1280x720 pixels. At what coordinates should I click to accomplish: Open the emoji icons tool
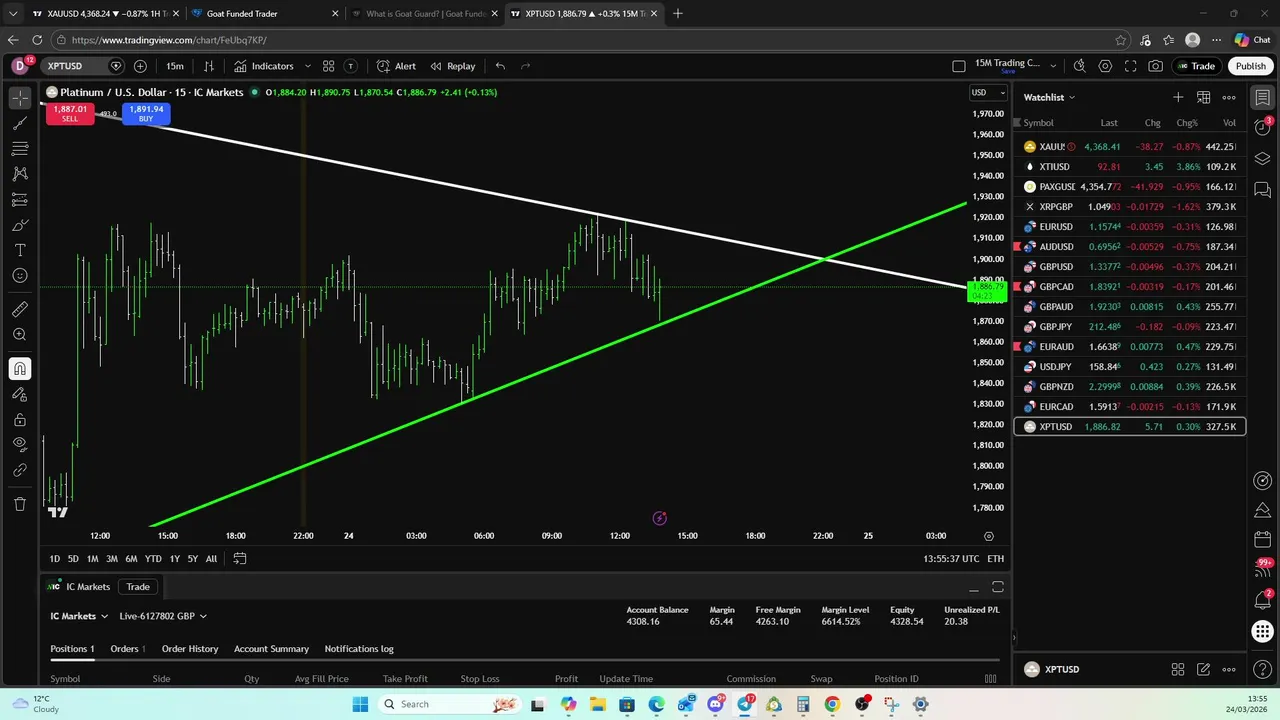(20, 276)
